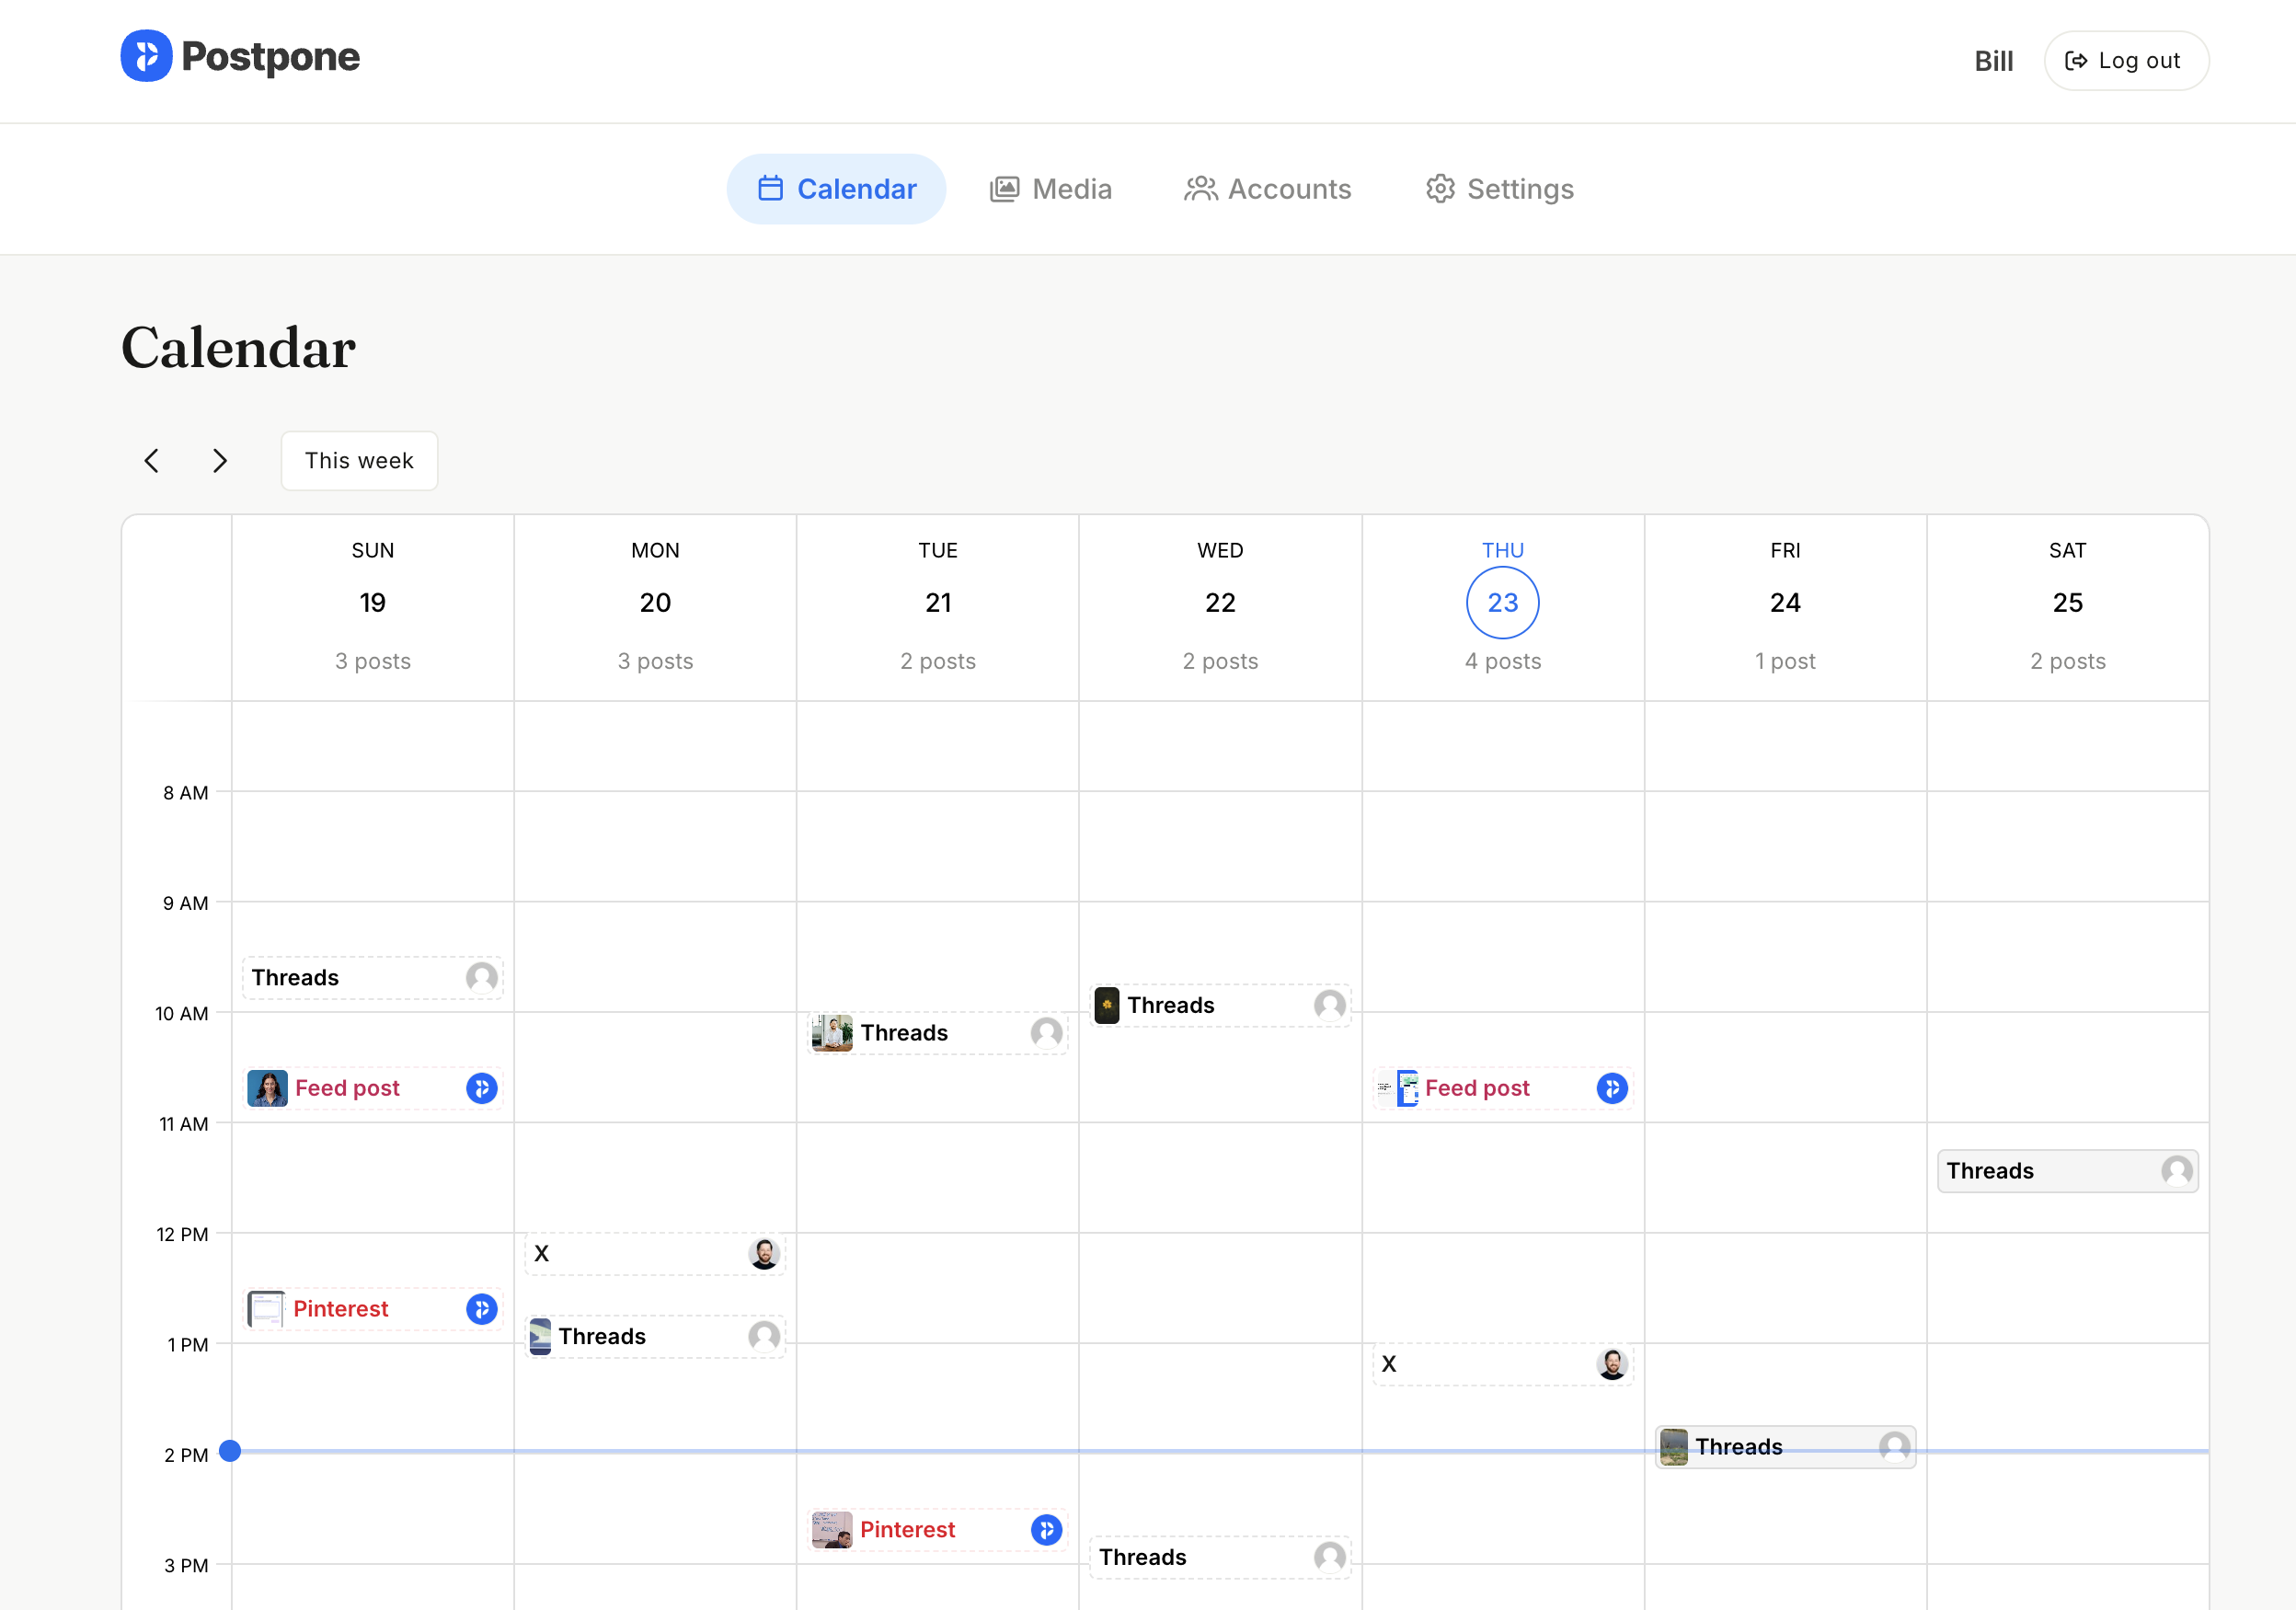This screenshot has width=2296, height=1610.
Task: Click the Postpone badge on Thursday's Feed post
Action: click(1612, 1088)
